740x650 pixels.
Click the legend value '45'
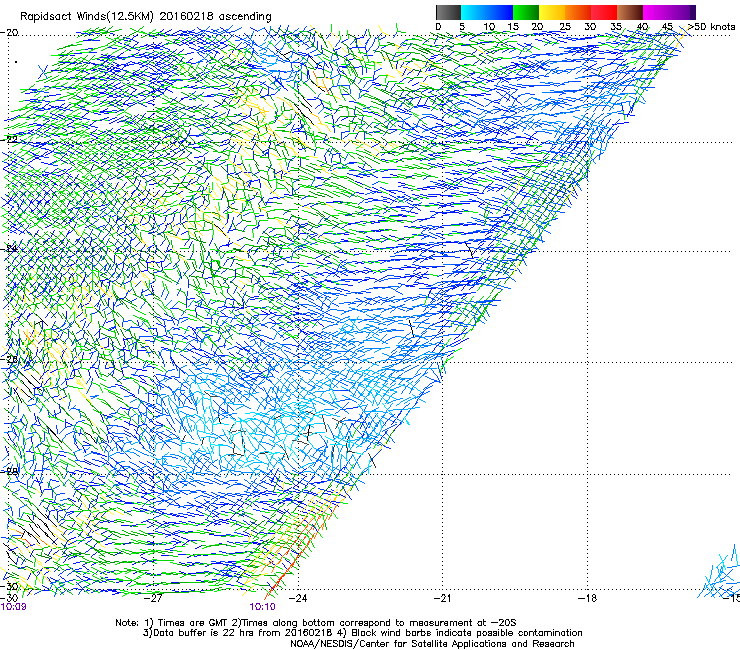click(x=667, y=26)
